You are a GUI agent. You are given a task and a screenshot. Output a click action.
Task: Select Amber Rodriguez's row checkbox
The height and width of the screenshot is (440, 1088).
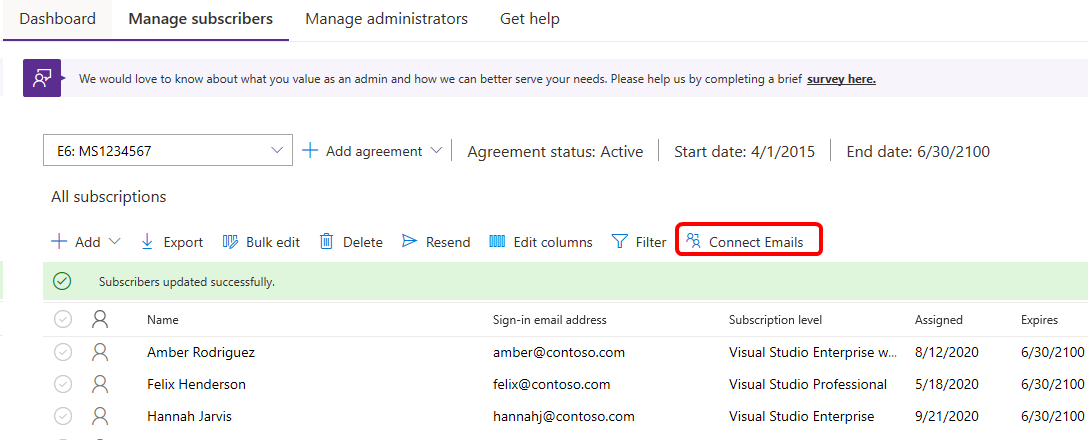(x=63, y=352)
